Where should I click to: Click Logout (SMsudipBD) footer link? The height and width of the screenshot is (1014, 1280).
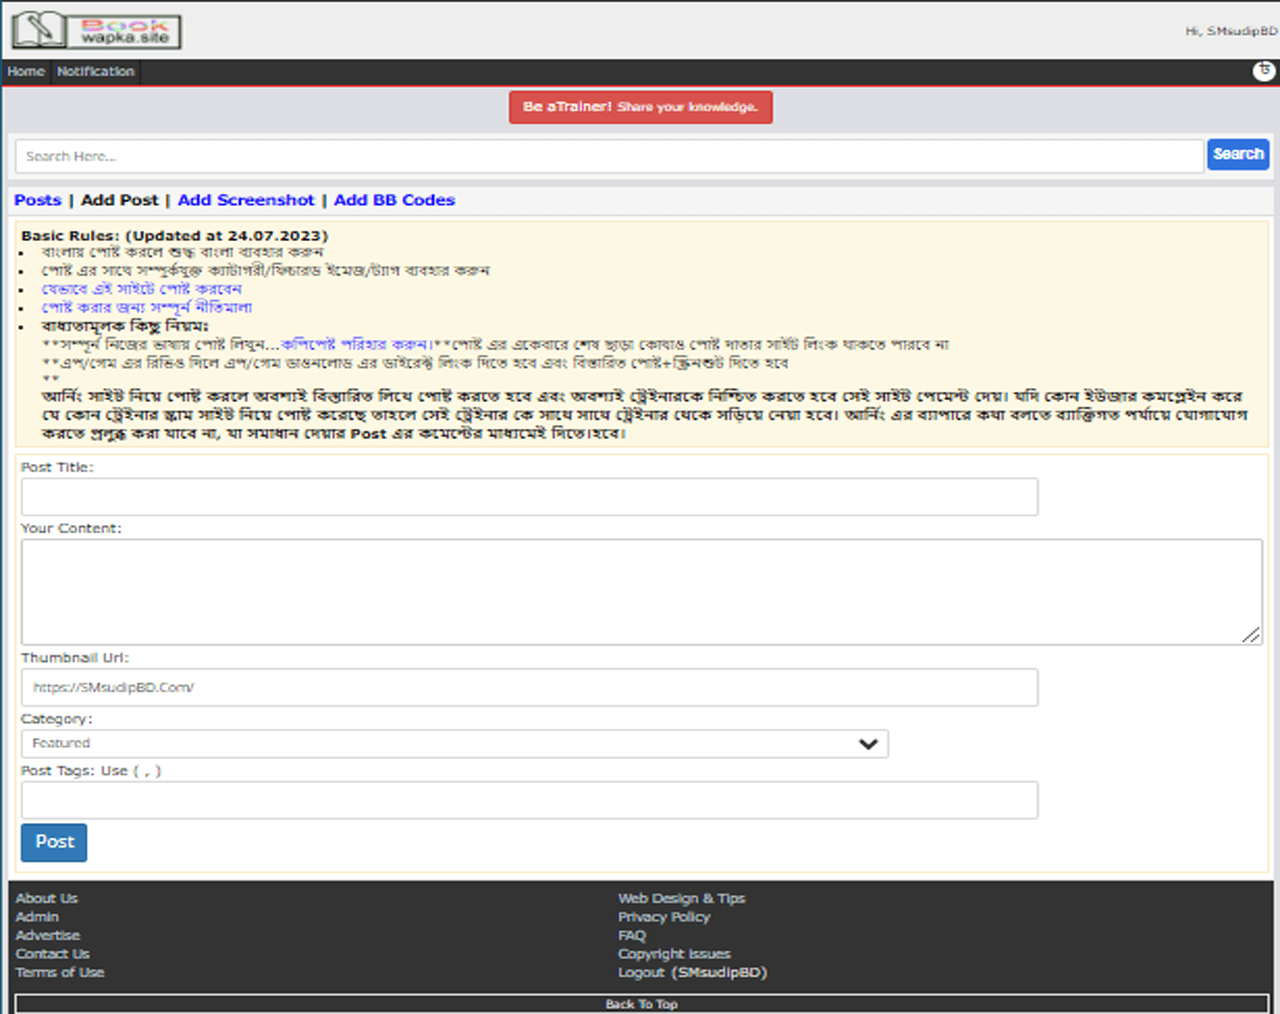(692, 972)
